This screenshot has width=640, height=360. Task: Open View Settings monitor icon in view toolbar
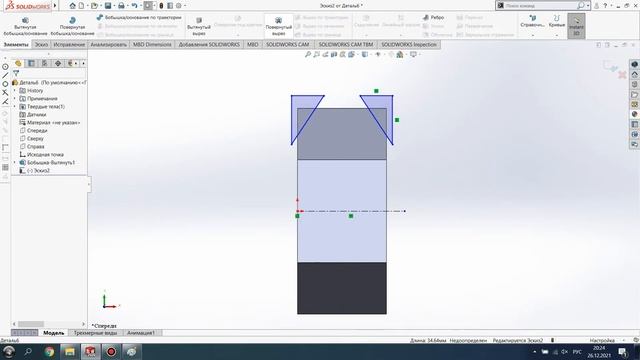[x=413, y=54]
